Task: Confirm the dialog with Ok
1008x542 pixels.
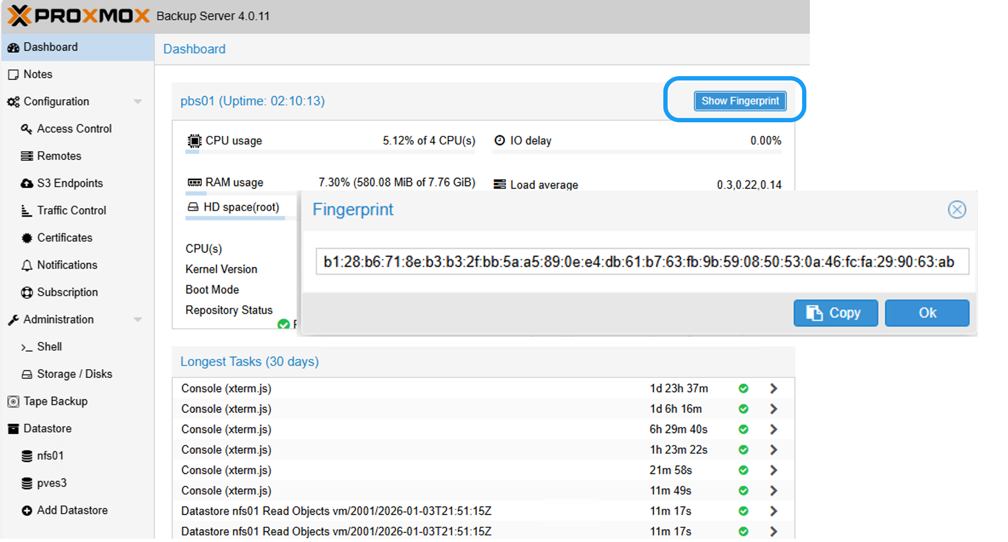Action: [x=926, y=313]
